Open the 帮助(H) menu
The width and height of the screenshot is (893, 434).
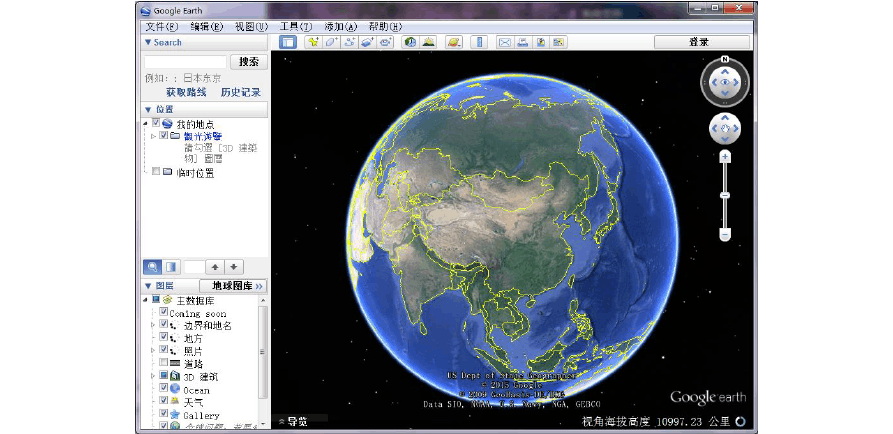(x=386, y=27)
